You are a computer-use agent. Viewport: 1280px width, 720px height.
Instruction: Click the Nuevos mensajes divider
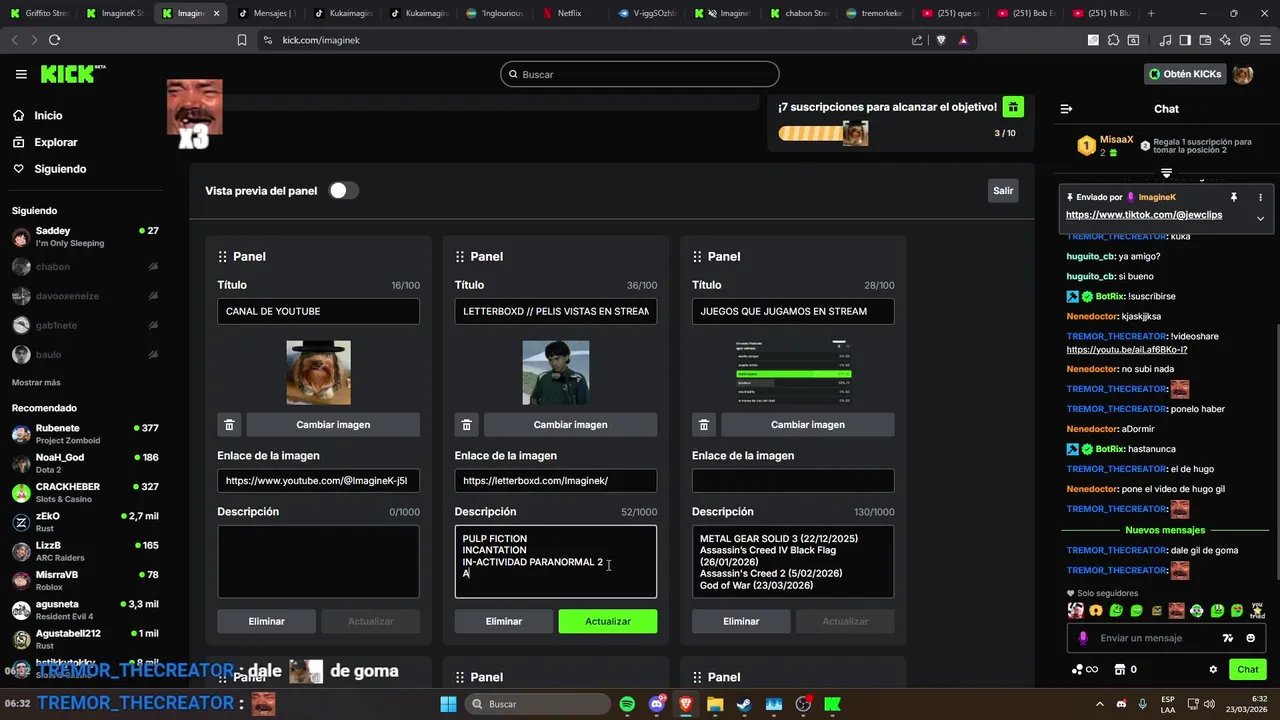(1165, 530)
